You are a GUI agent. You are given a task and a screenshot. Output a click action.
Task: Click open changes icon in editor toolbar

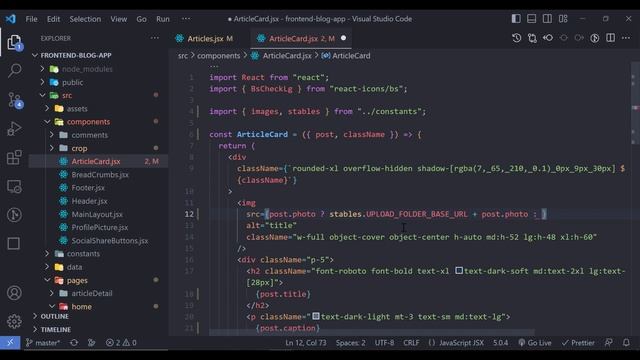532,38
